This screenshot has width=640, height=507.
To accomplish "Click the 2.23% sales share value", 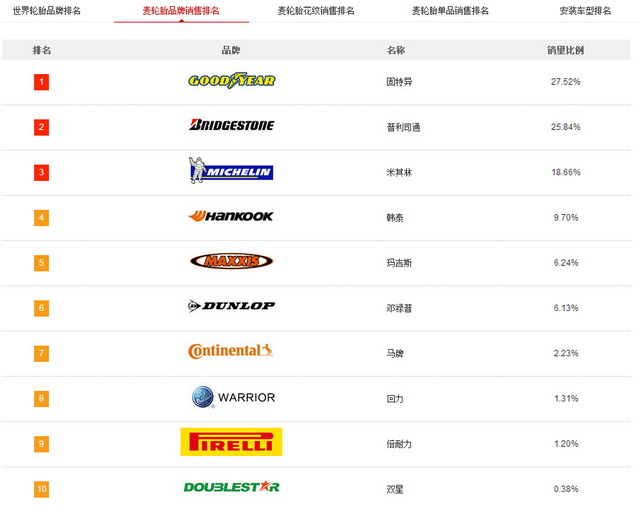I will (566, 353).
